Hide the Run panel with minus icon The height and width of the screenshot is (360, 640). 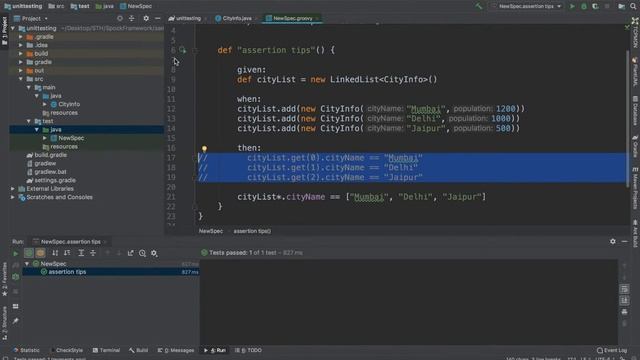624,242
